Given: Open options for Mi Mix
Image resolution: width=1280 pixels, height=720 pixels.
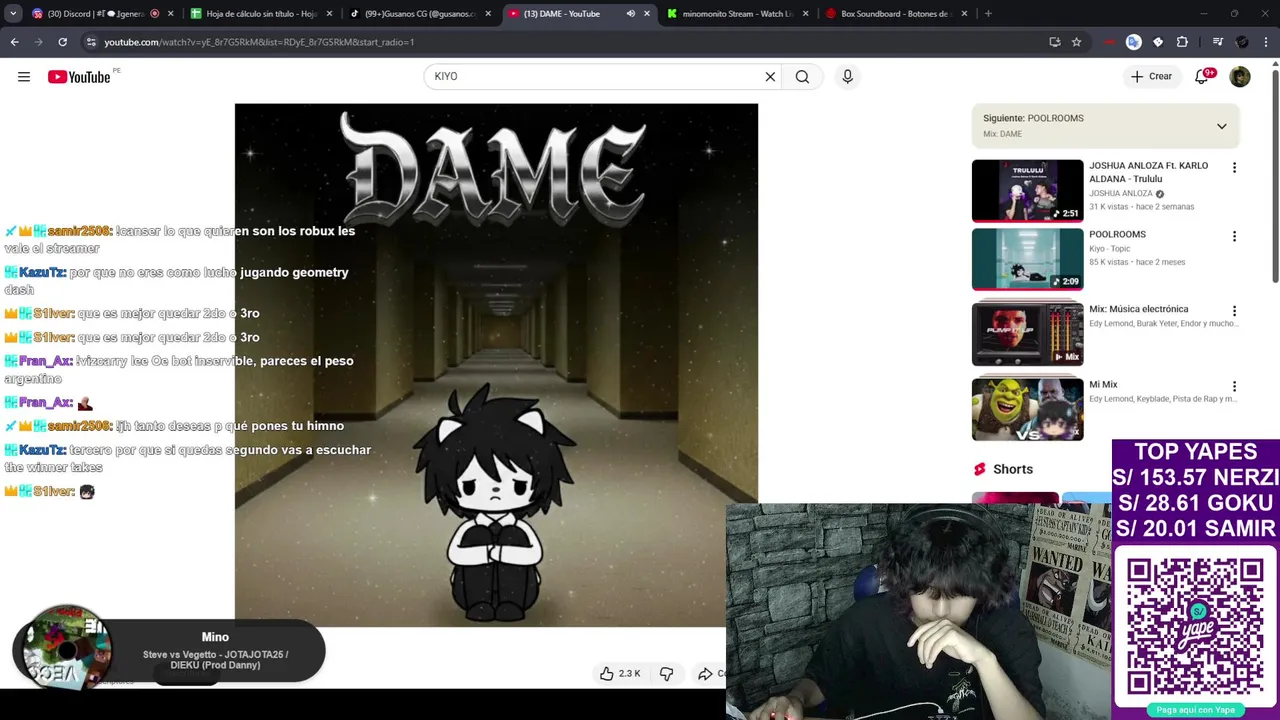Looking at the screenshot, I should point(1234,387).
